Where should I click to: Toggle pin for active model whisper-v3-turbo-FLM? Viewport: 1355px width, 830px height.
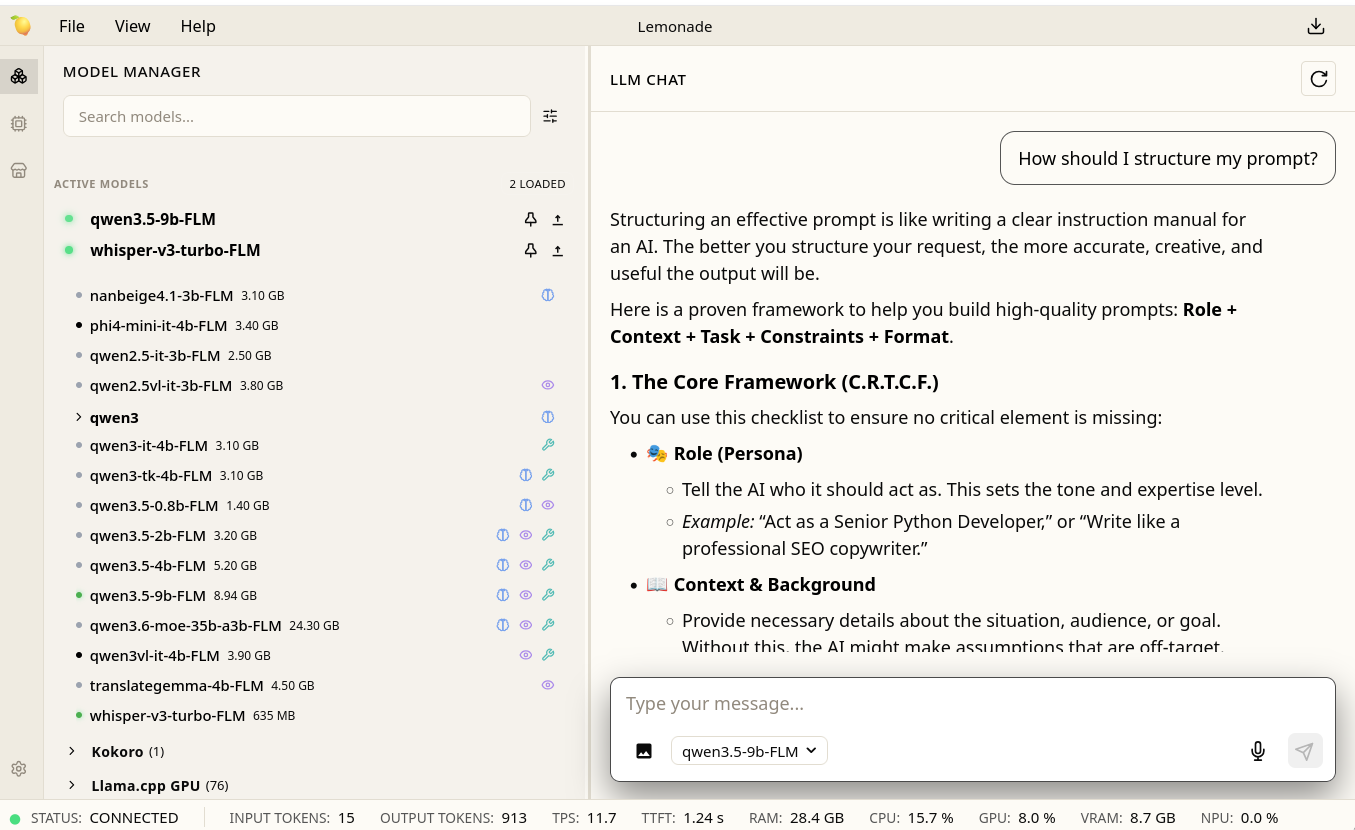(531, 251)
